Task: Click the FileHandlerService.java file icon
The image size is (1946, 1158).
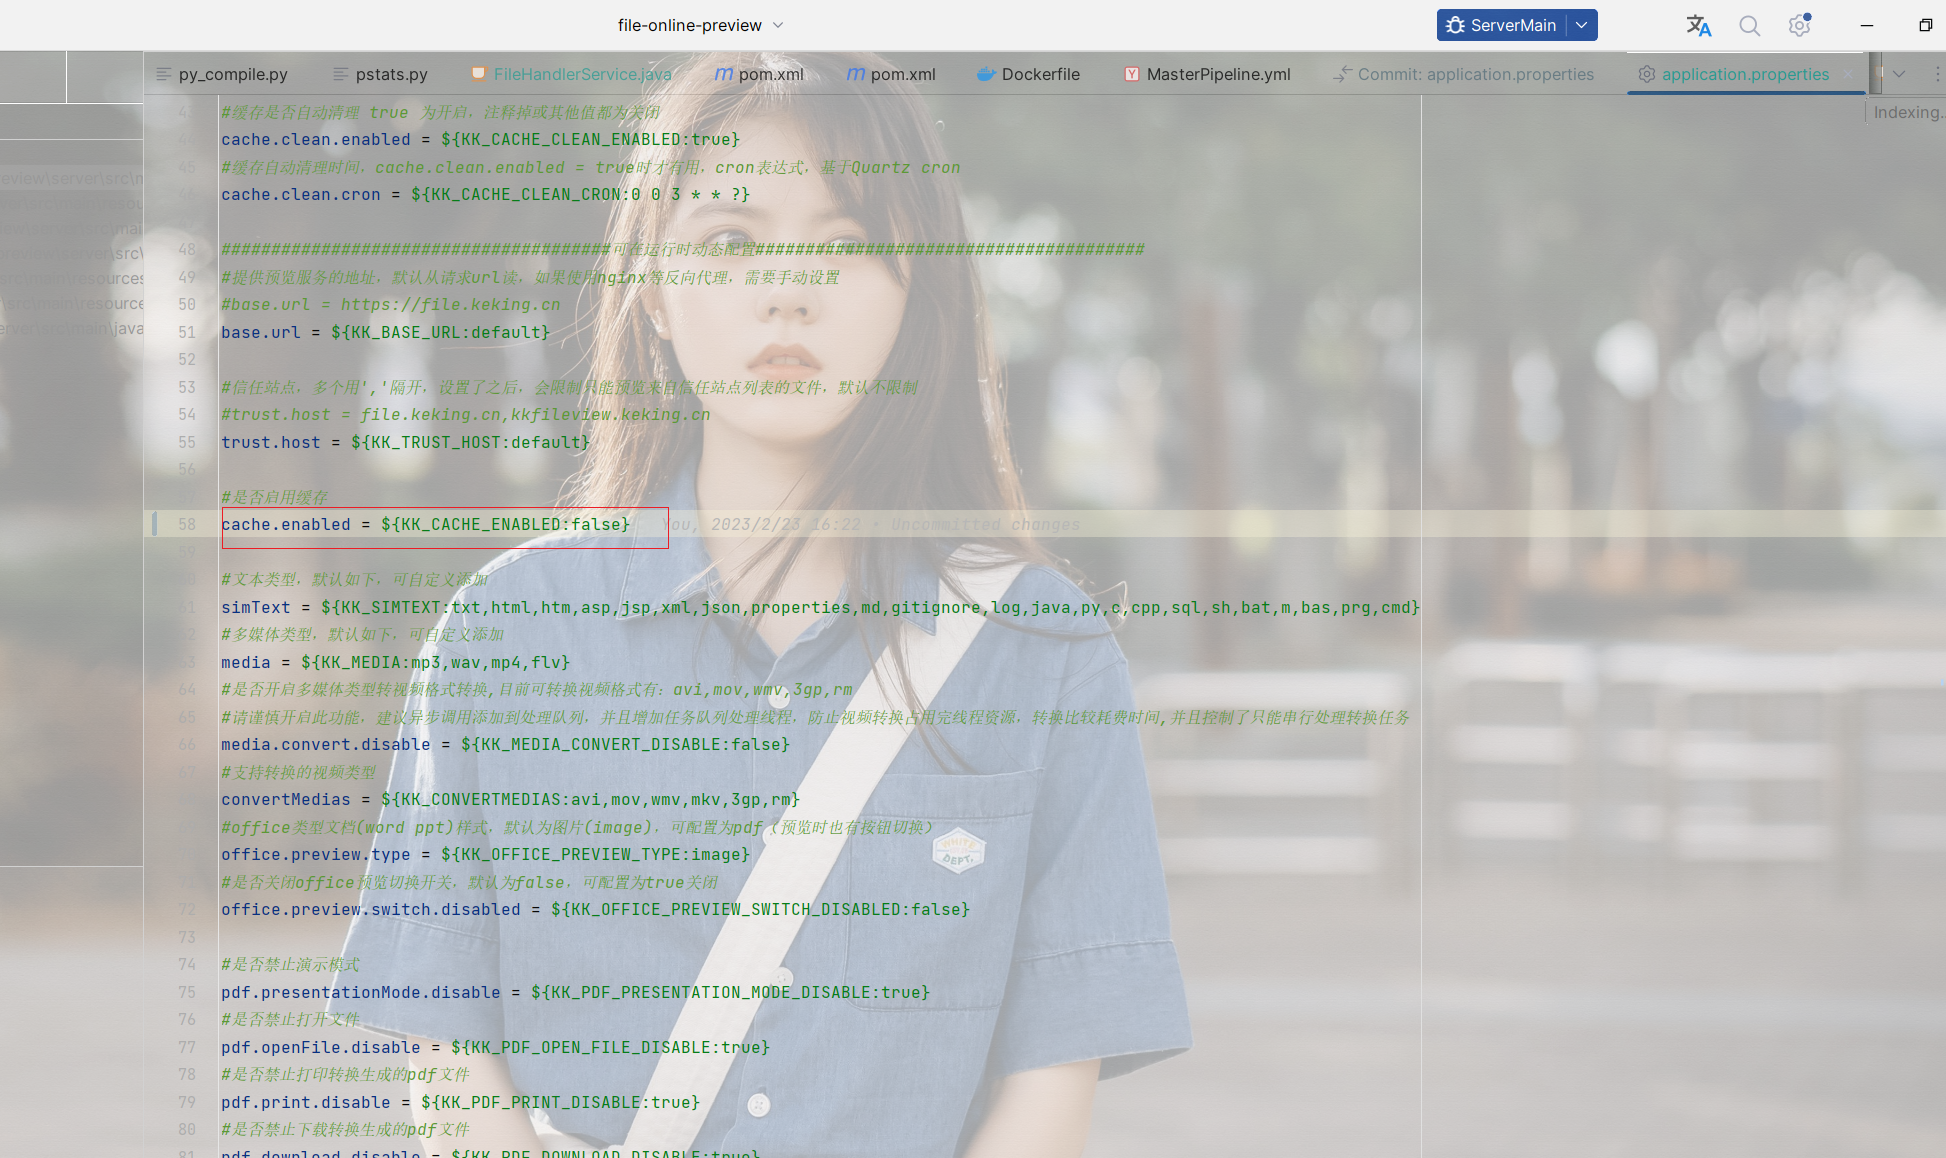Action: [479, 74]
